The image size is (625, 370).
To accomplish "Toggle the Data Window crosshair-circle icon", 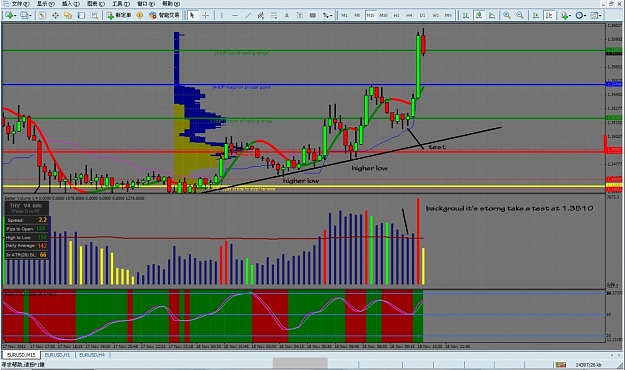I will pyautogui.click(x=55, y=15).
